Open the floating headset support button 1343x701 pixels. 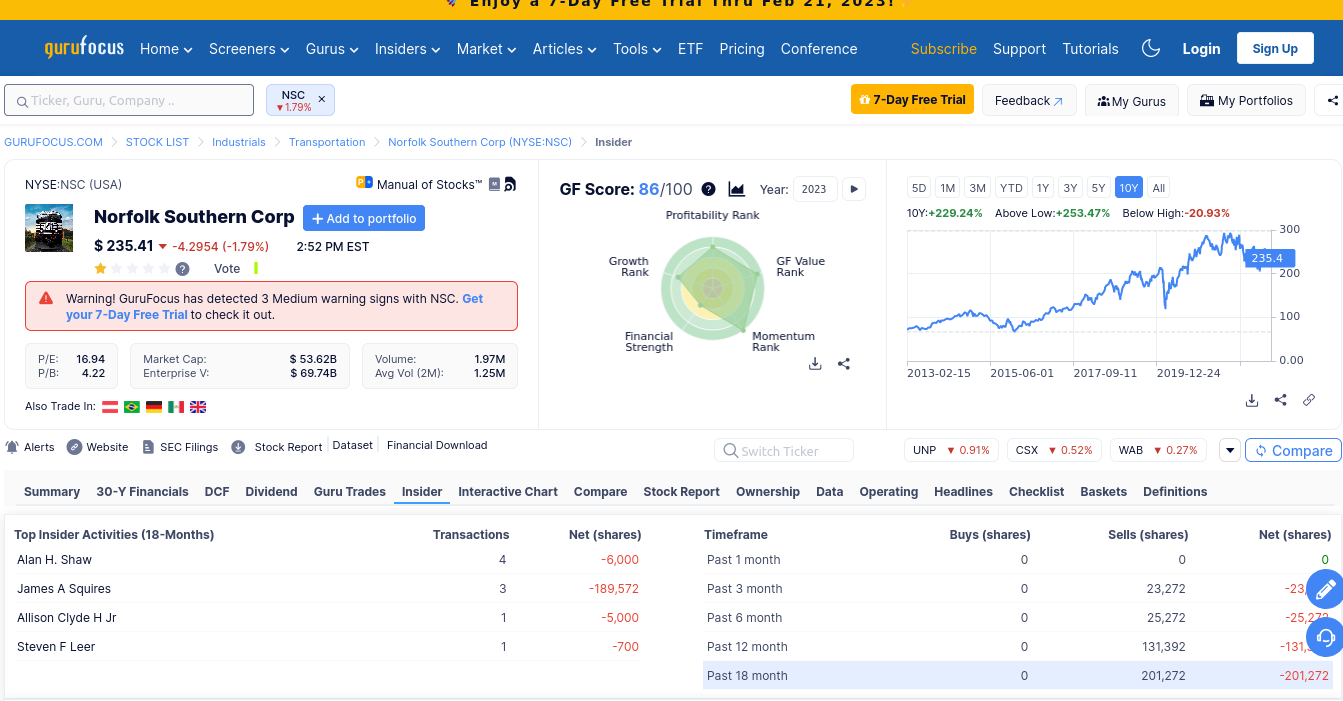[1325, 637]
